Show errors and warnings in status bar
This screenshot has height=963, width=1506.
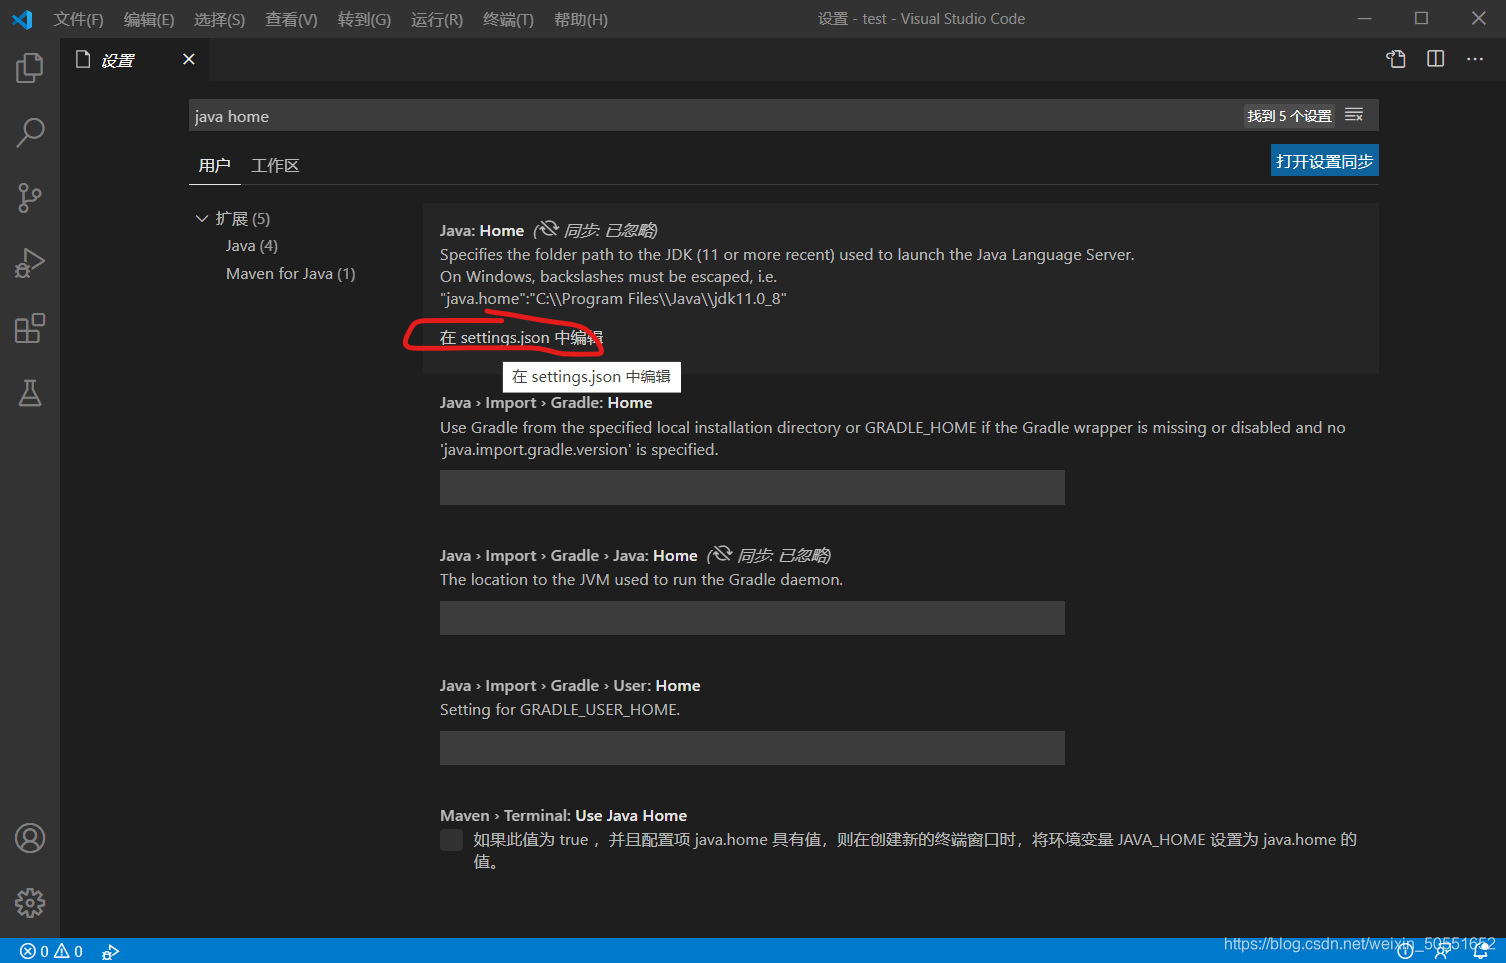coord(52,951)
